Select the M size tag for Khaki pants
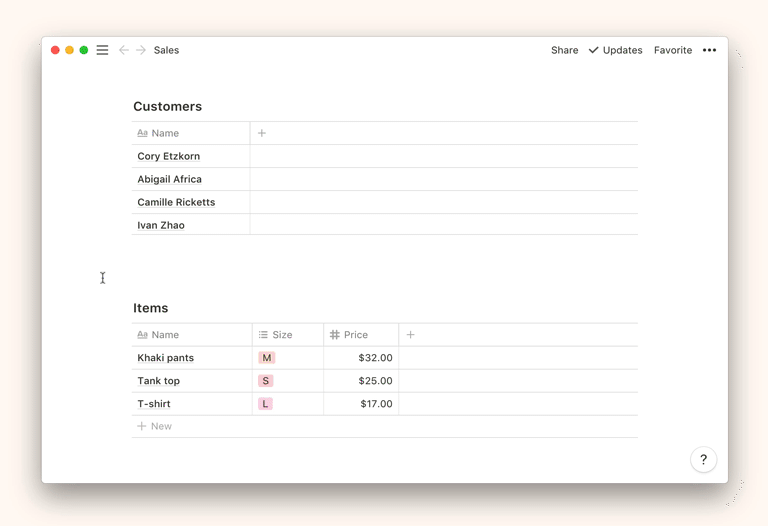Screen dimensions: 768x526 pyautogui.click(x=266, y=358)
